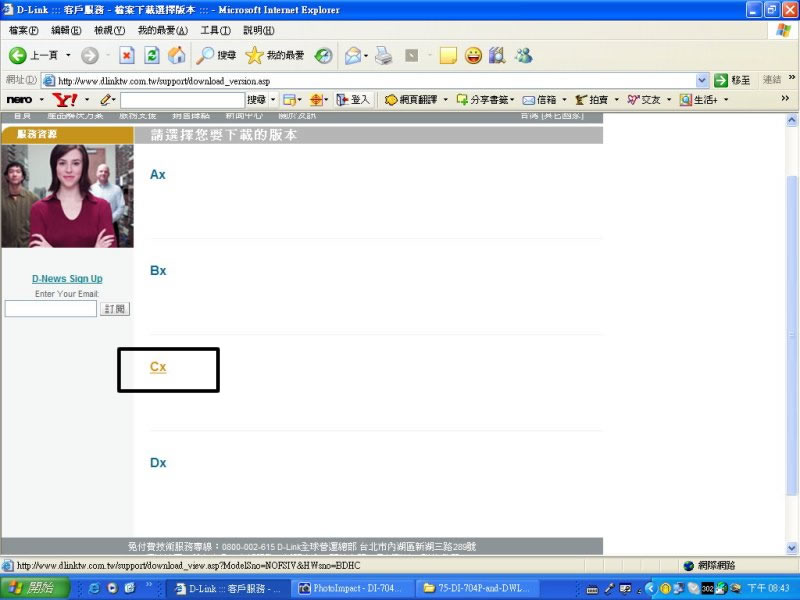Expand the Yahoo 搜尋 search dropdown
This screenshot has width=800, height=600.
273,99
